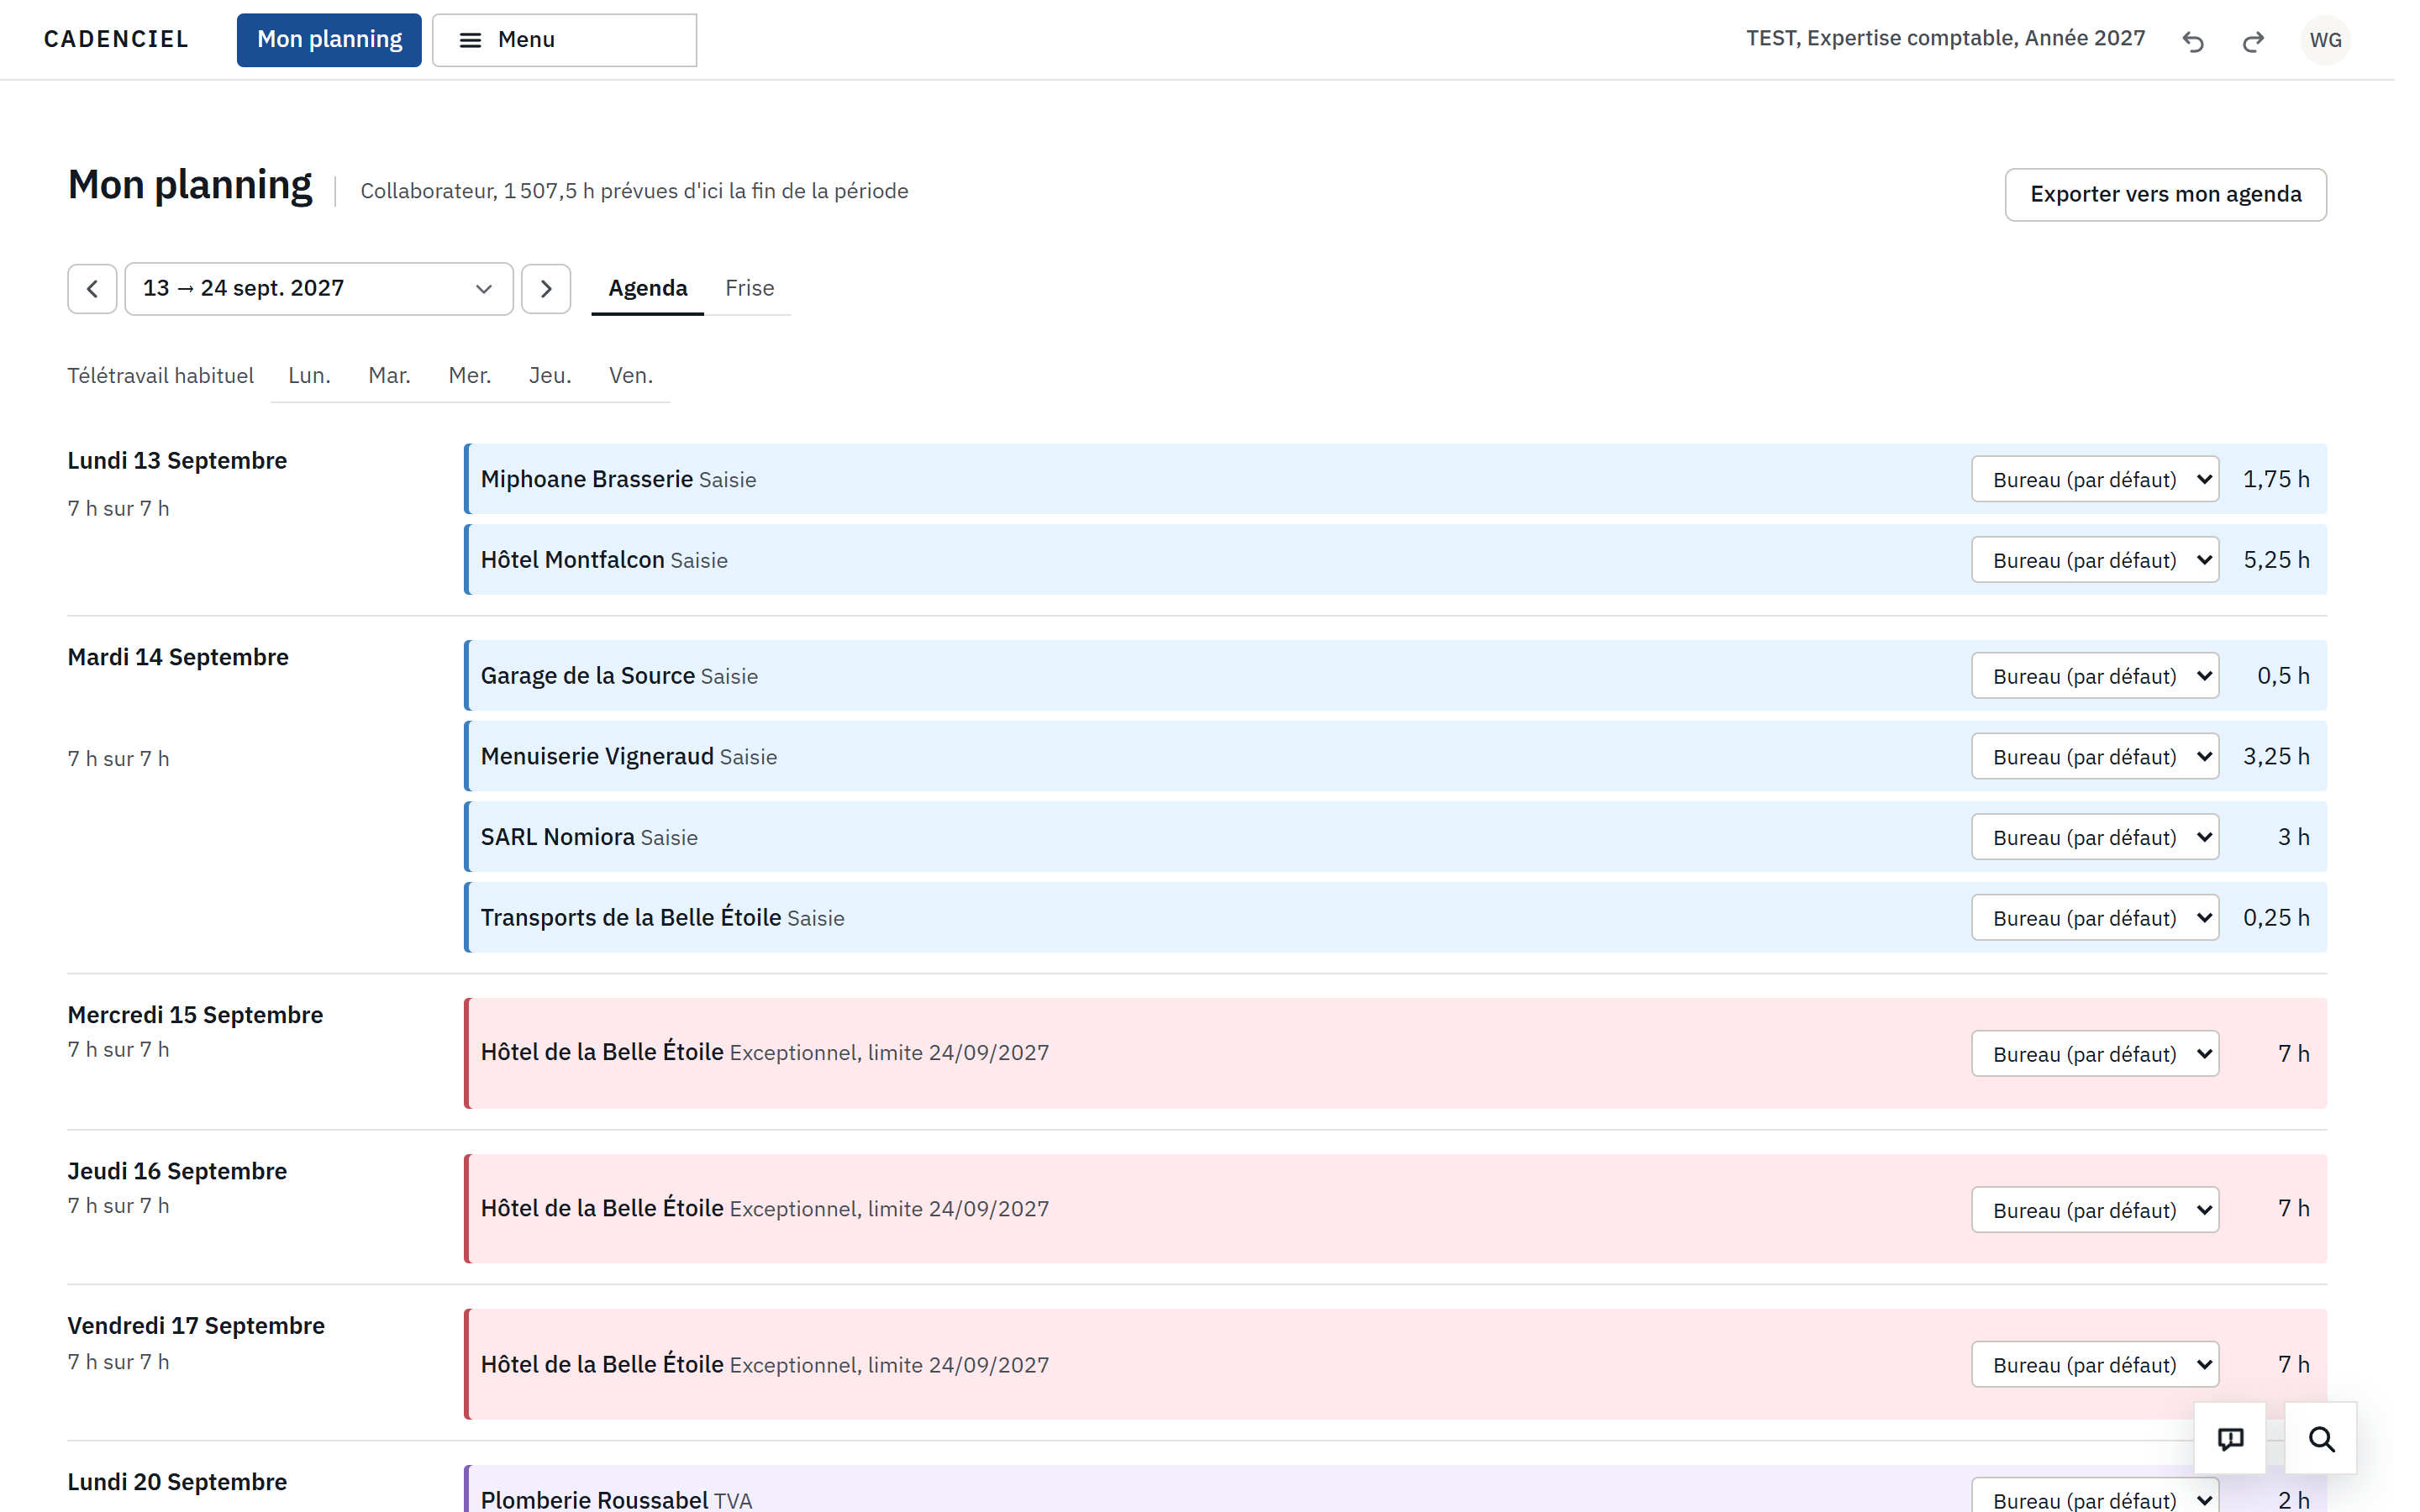Switch to the Agenda tab
This screenshot has height=1512, width=2420.
tap(647, 288)
